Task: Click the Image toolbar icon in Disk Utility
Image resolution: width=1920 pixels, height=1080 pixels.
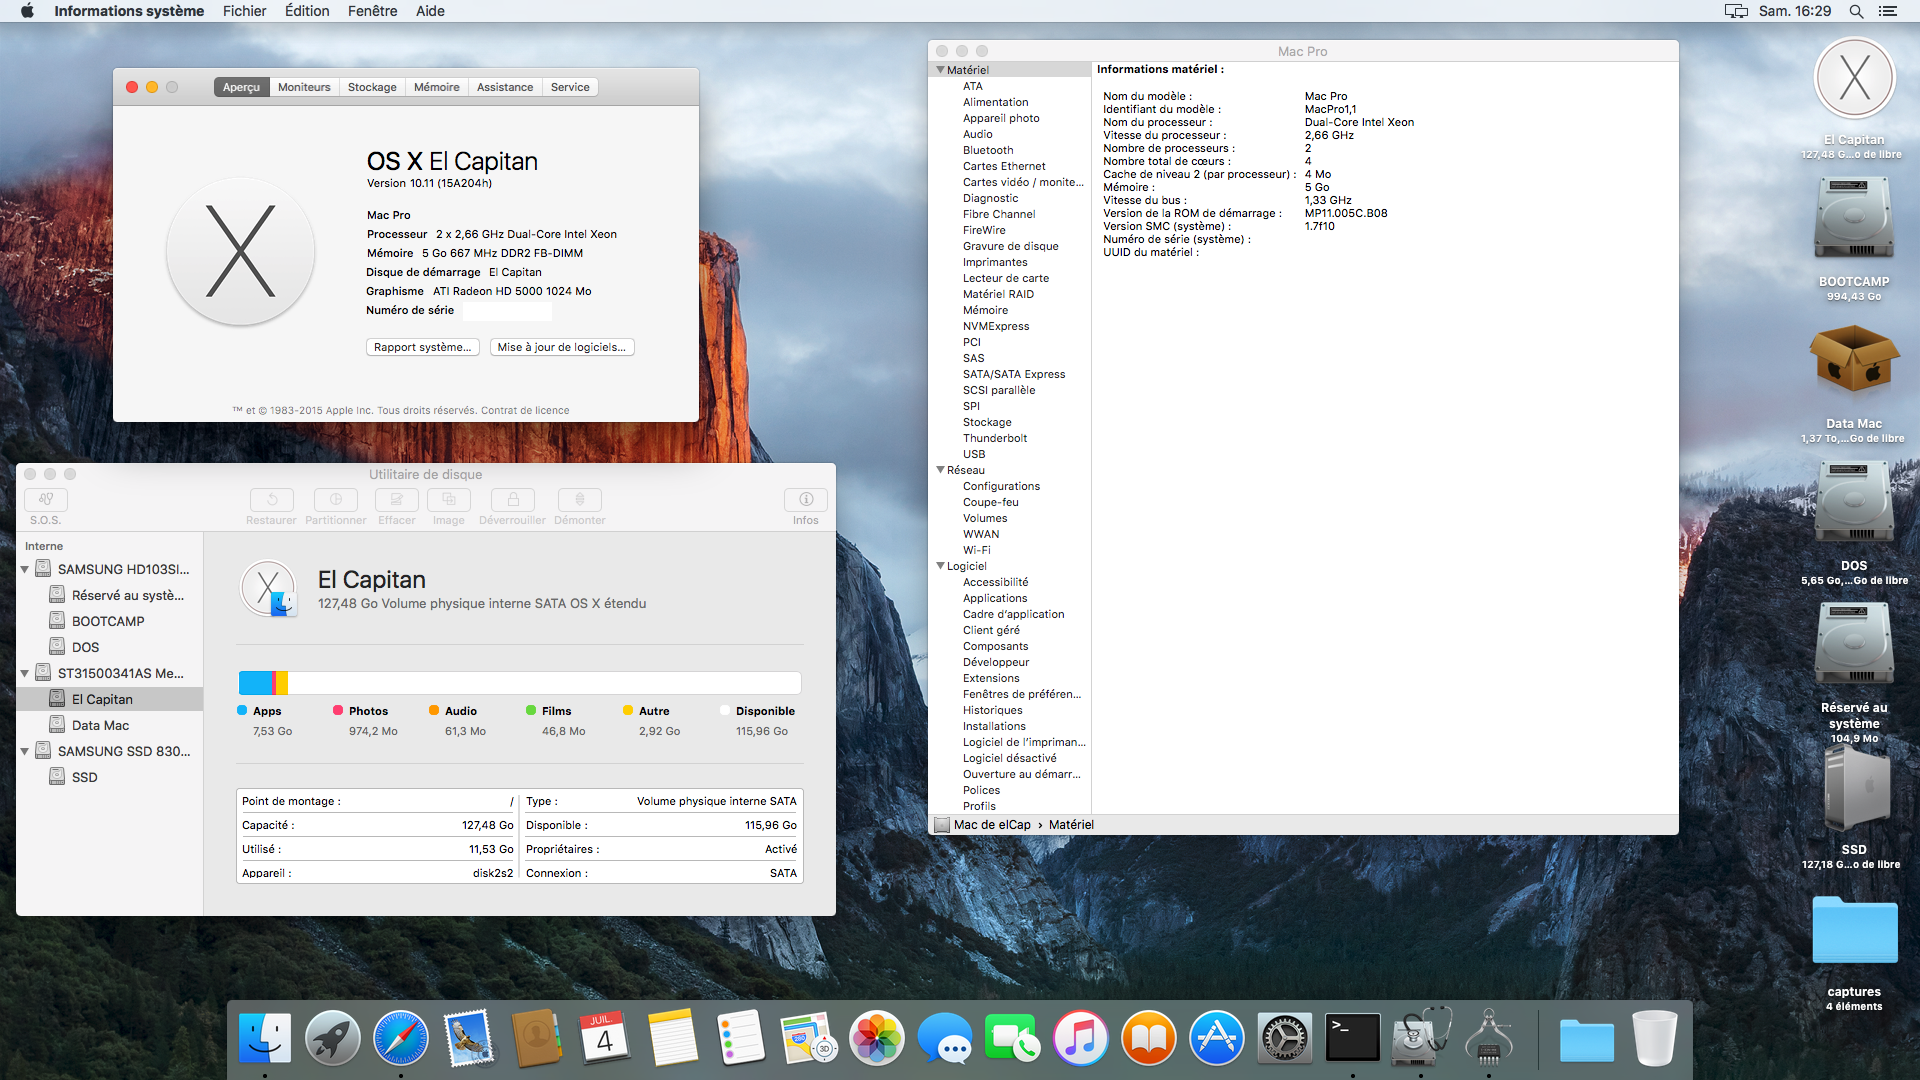Action: [449, 499]
